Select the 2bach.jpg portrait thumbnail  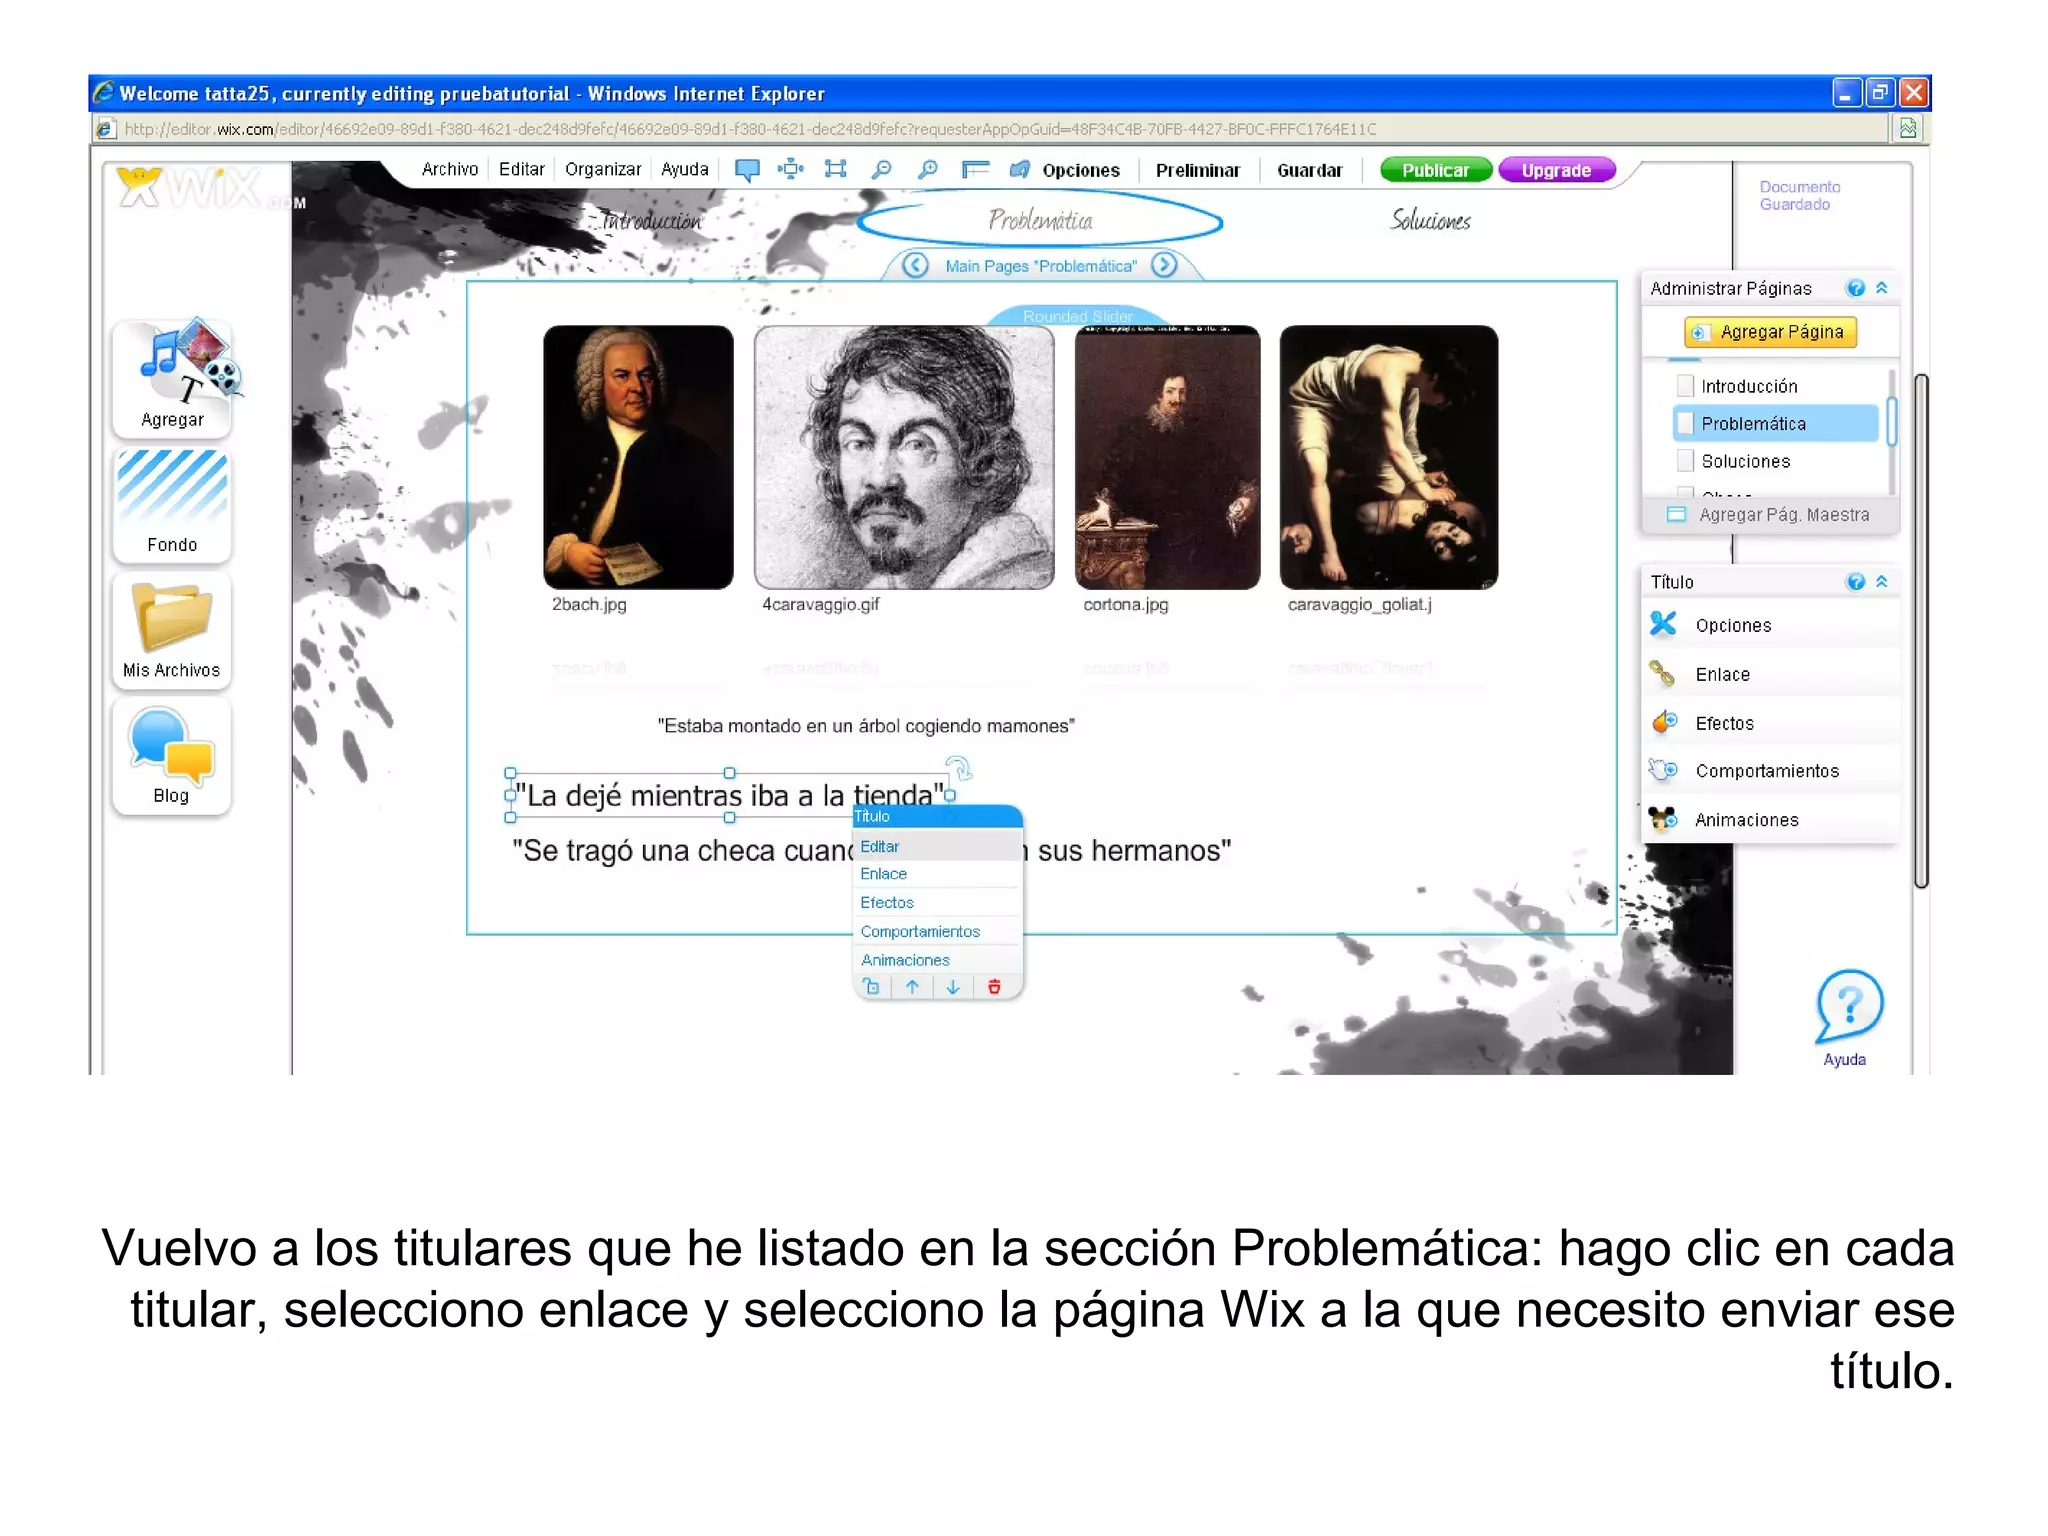point(638,457)
